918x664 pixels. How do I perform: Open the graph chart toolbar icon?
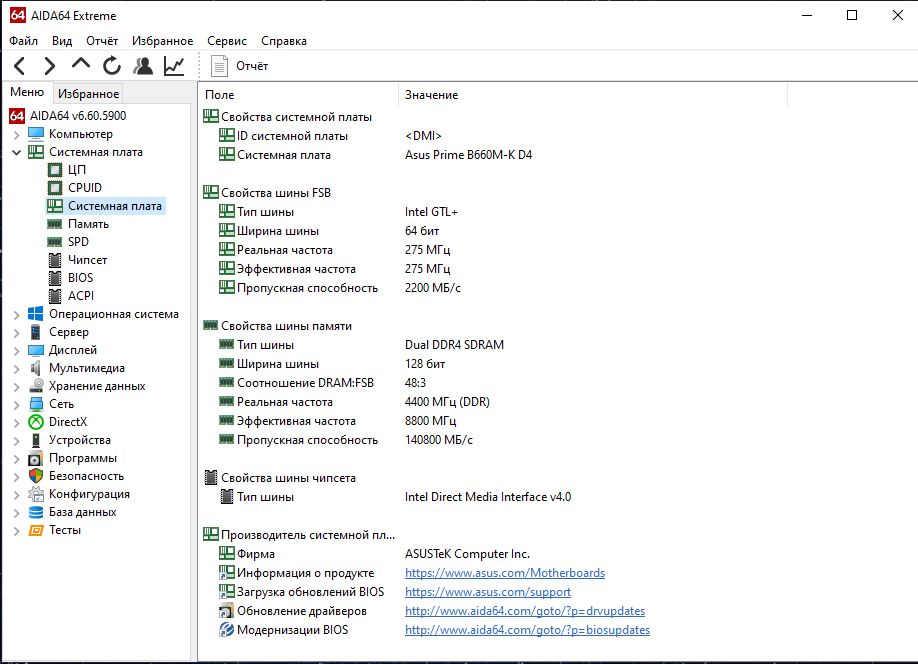click(174, 66)
